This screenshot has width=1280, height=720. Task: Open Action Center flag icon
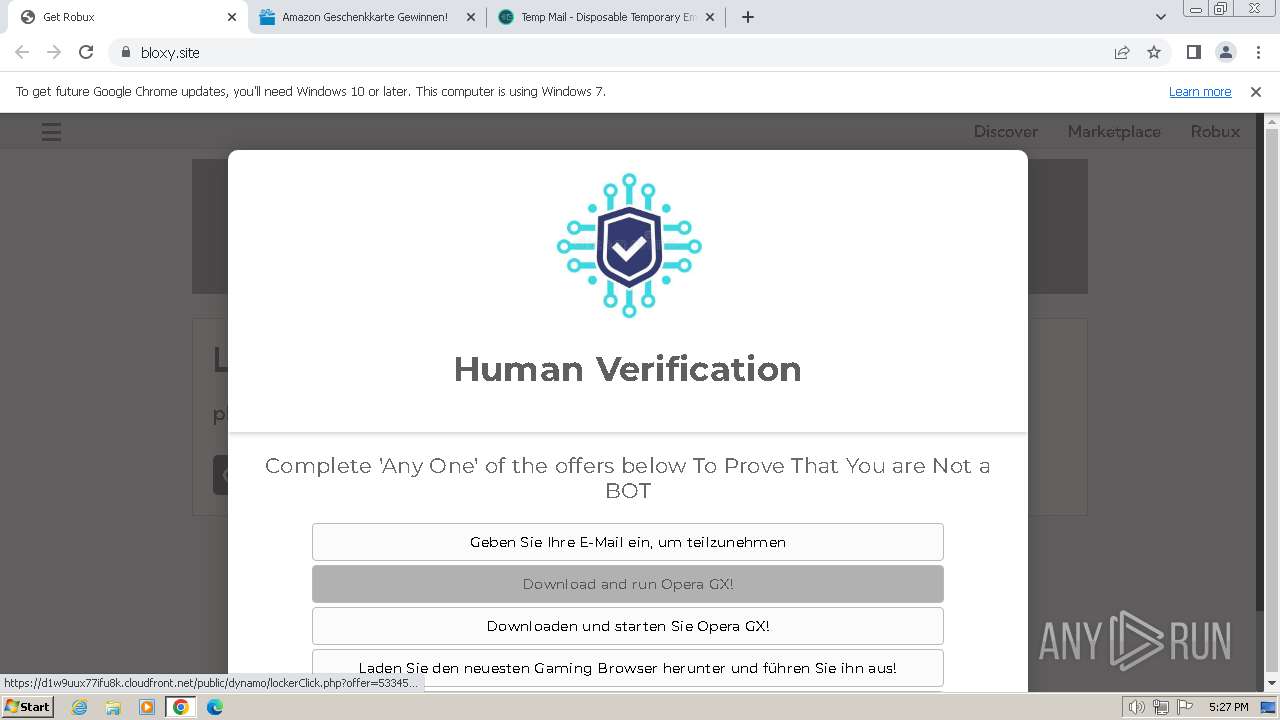coord(1184,707)
